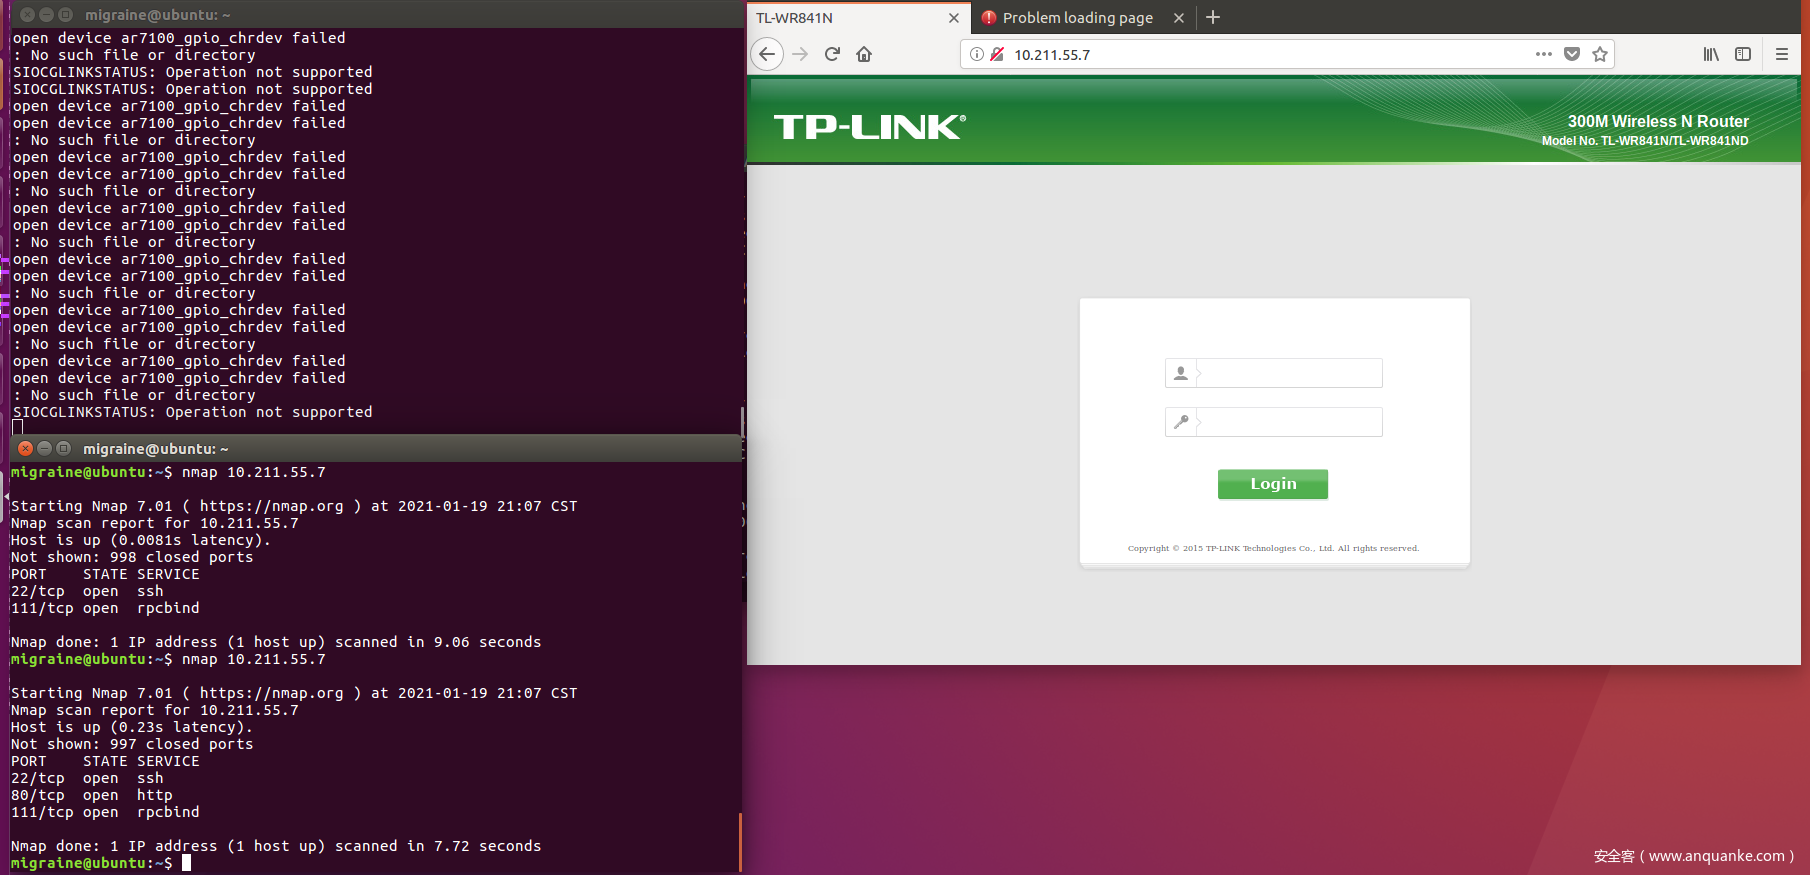Close the lower terminal window

click(26, 448)
